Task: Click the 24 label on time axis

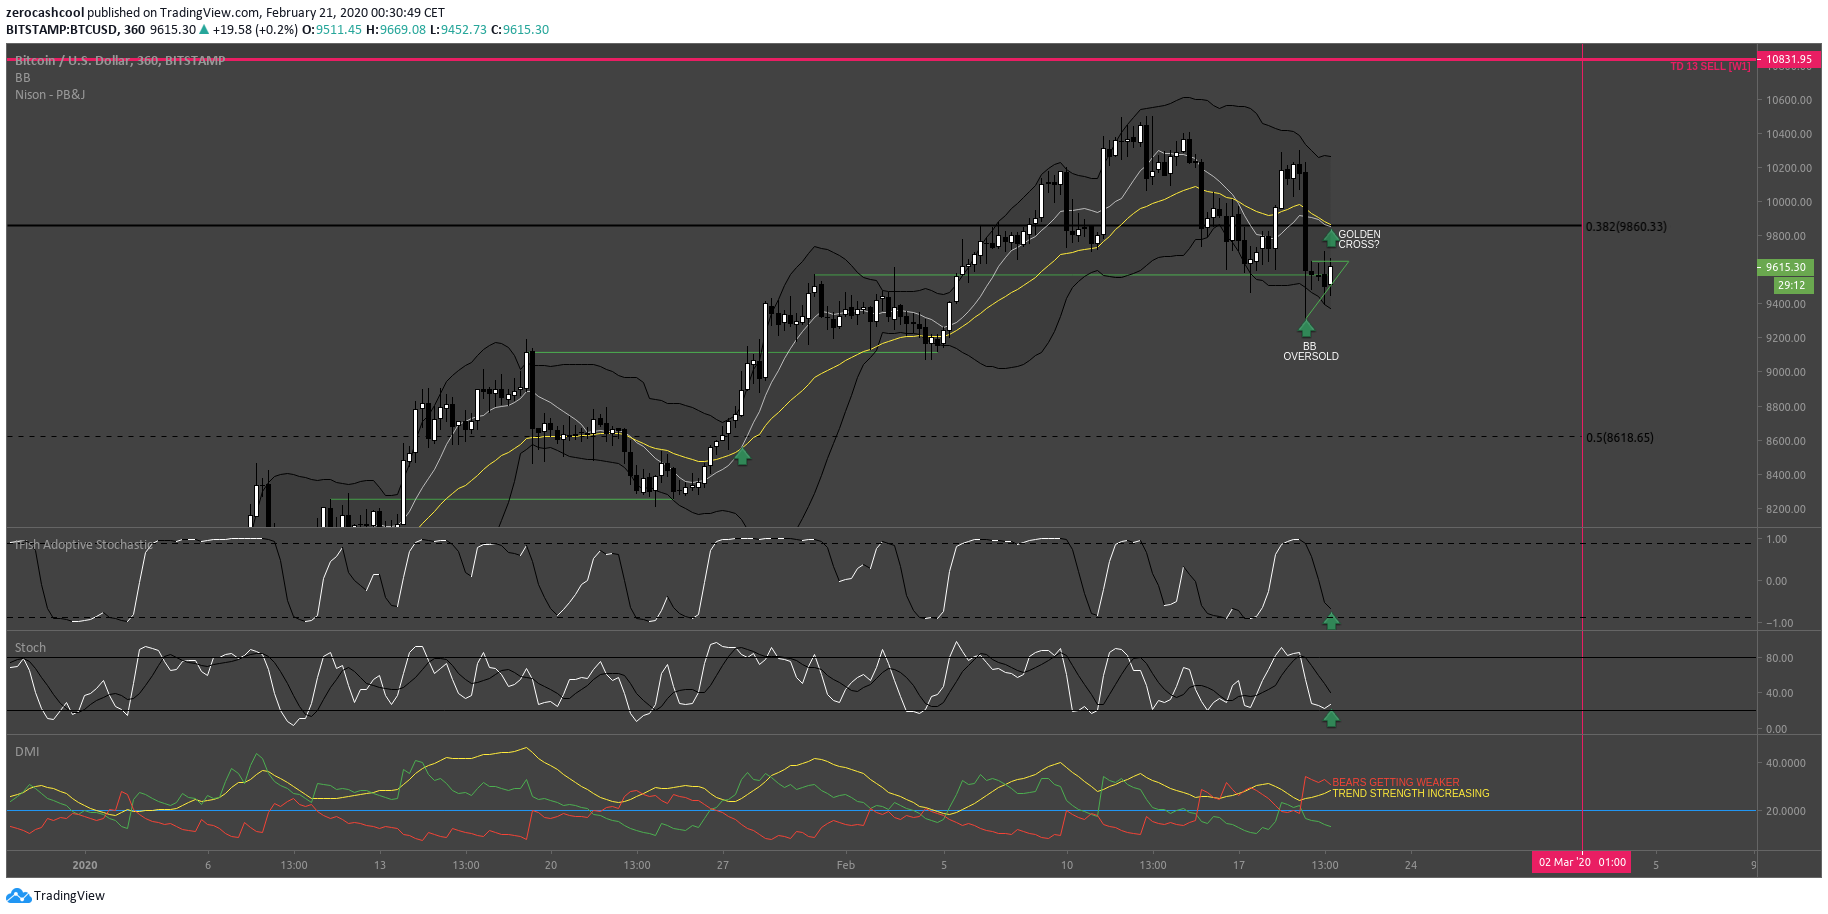Action: click(1411, 865)
